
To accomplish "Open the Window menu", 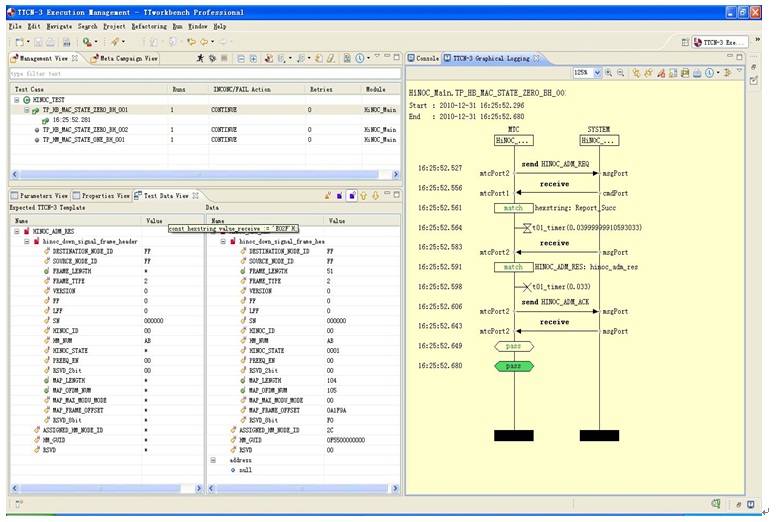I will [x=197, y=26].
